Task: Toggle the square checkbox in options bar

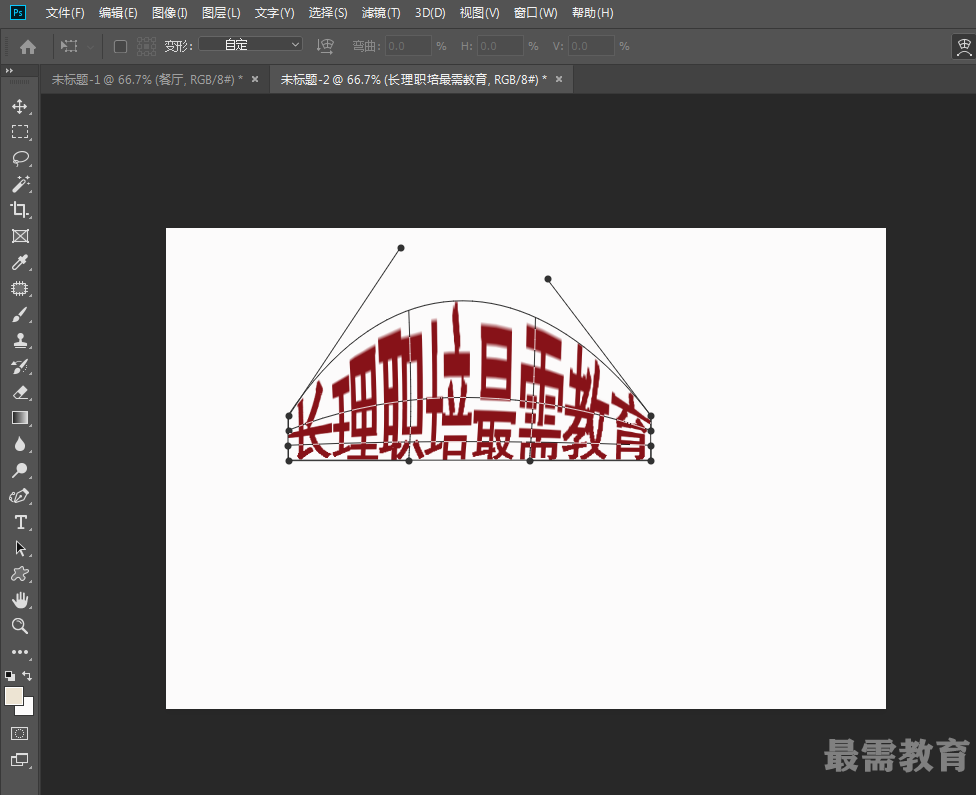Action: tap(120, 47)
